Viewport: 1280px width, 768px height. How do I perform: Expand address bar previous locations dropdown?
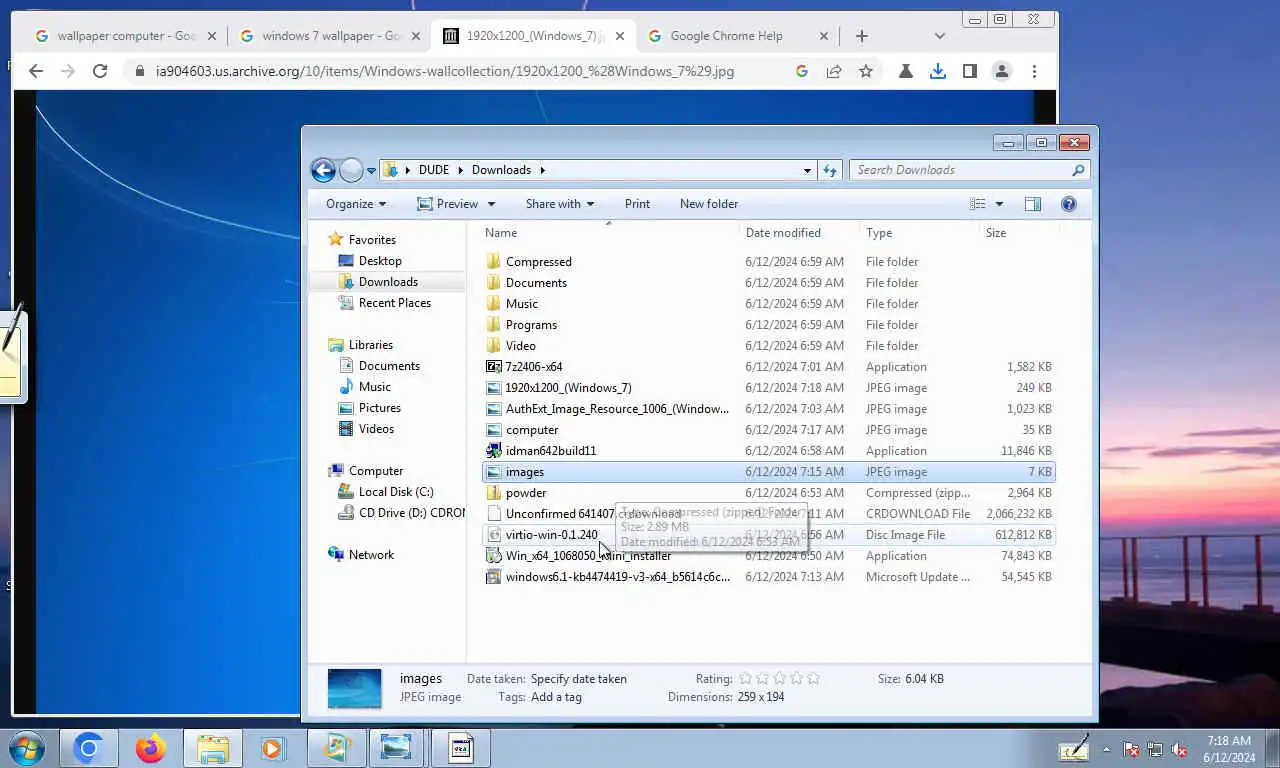click(x=807, y=171)
